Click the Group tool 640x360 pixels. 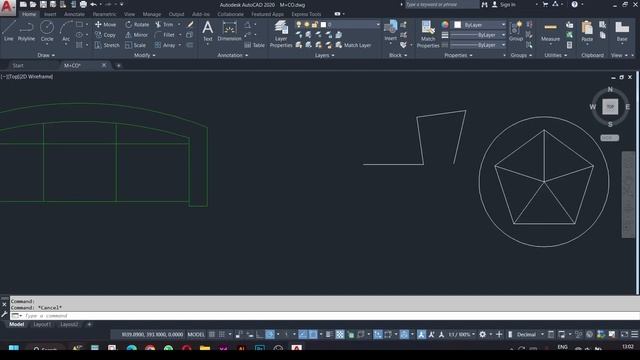(x=516, y=31)
